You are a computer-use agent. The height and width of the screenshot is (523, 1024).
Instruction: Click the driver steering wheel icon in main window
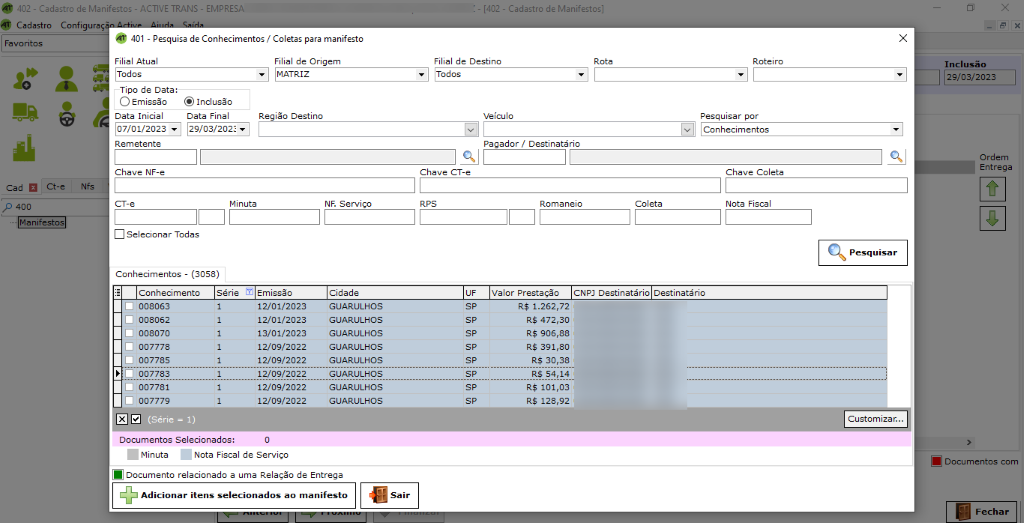66,113
